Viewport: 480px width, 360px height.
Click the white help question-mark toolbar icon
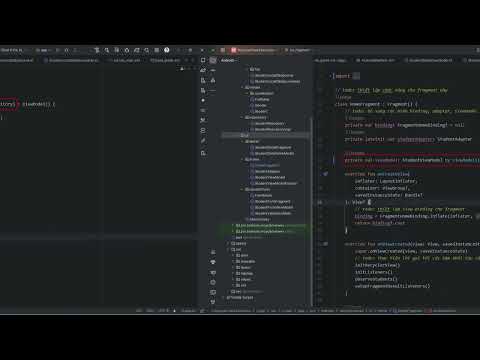click(167, 50)
